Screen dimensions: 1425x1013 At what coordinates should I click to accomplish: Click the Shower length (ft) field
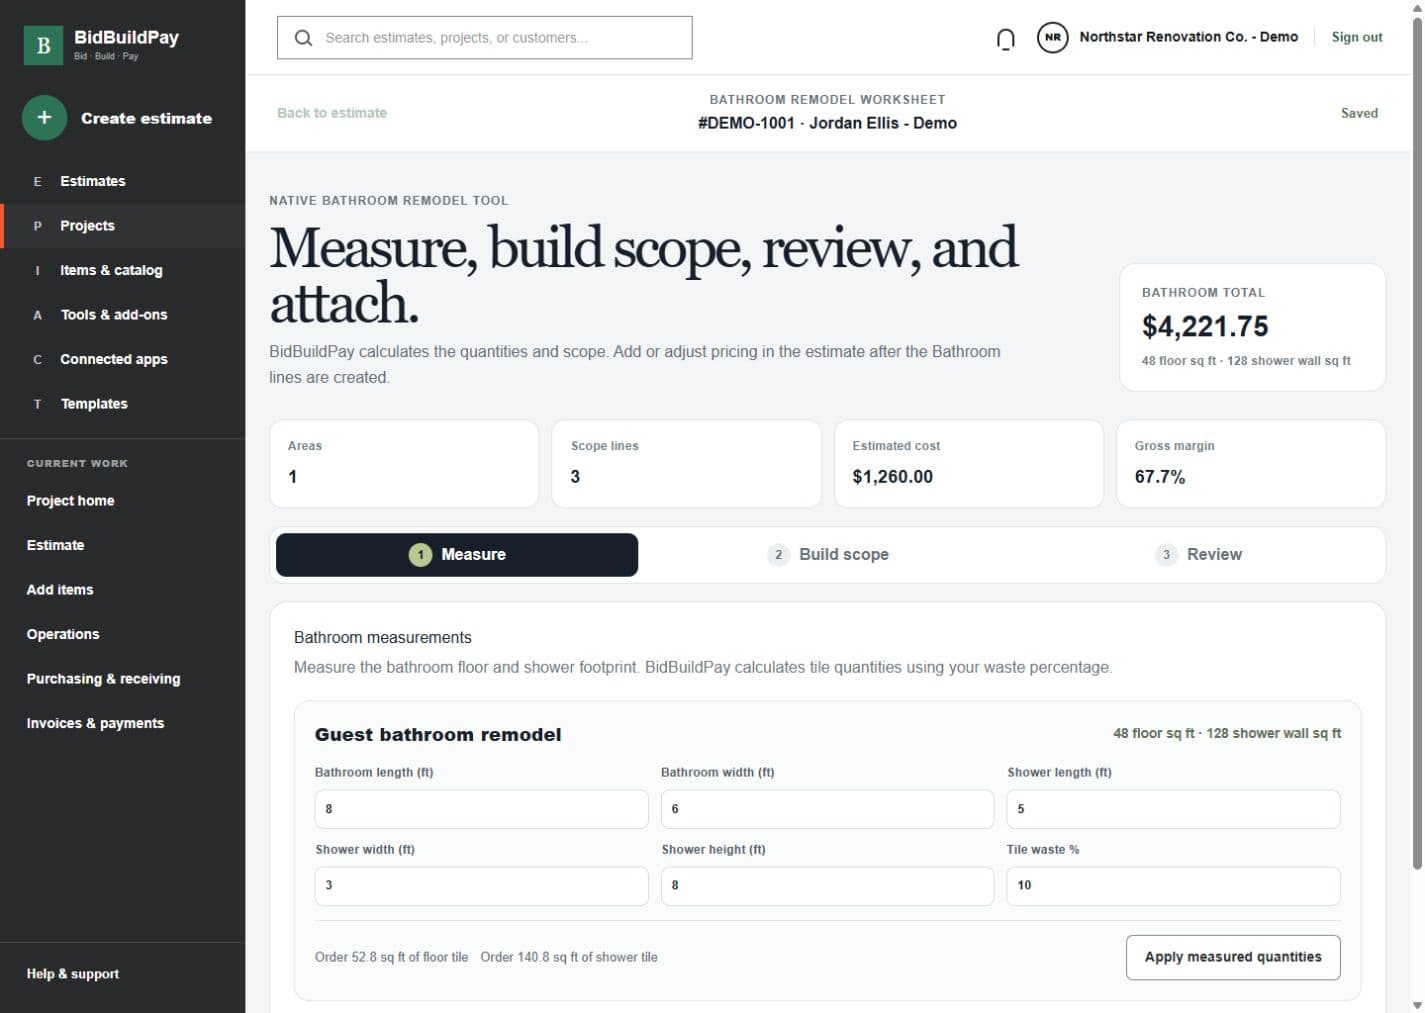[x=1174, y=809]
